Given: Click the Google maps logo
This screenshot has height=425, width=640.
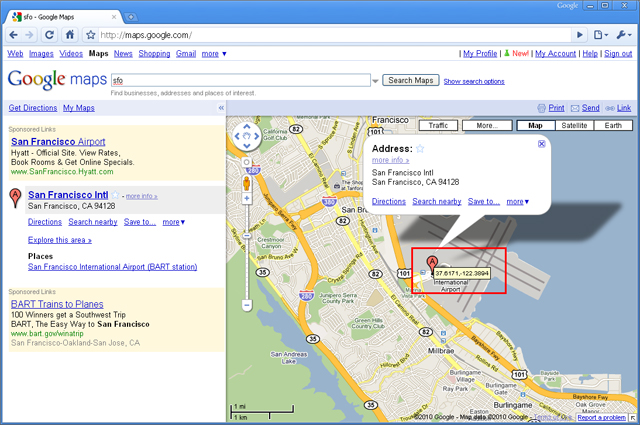Looking at the screenshot, I should point(57,79).
